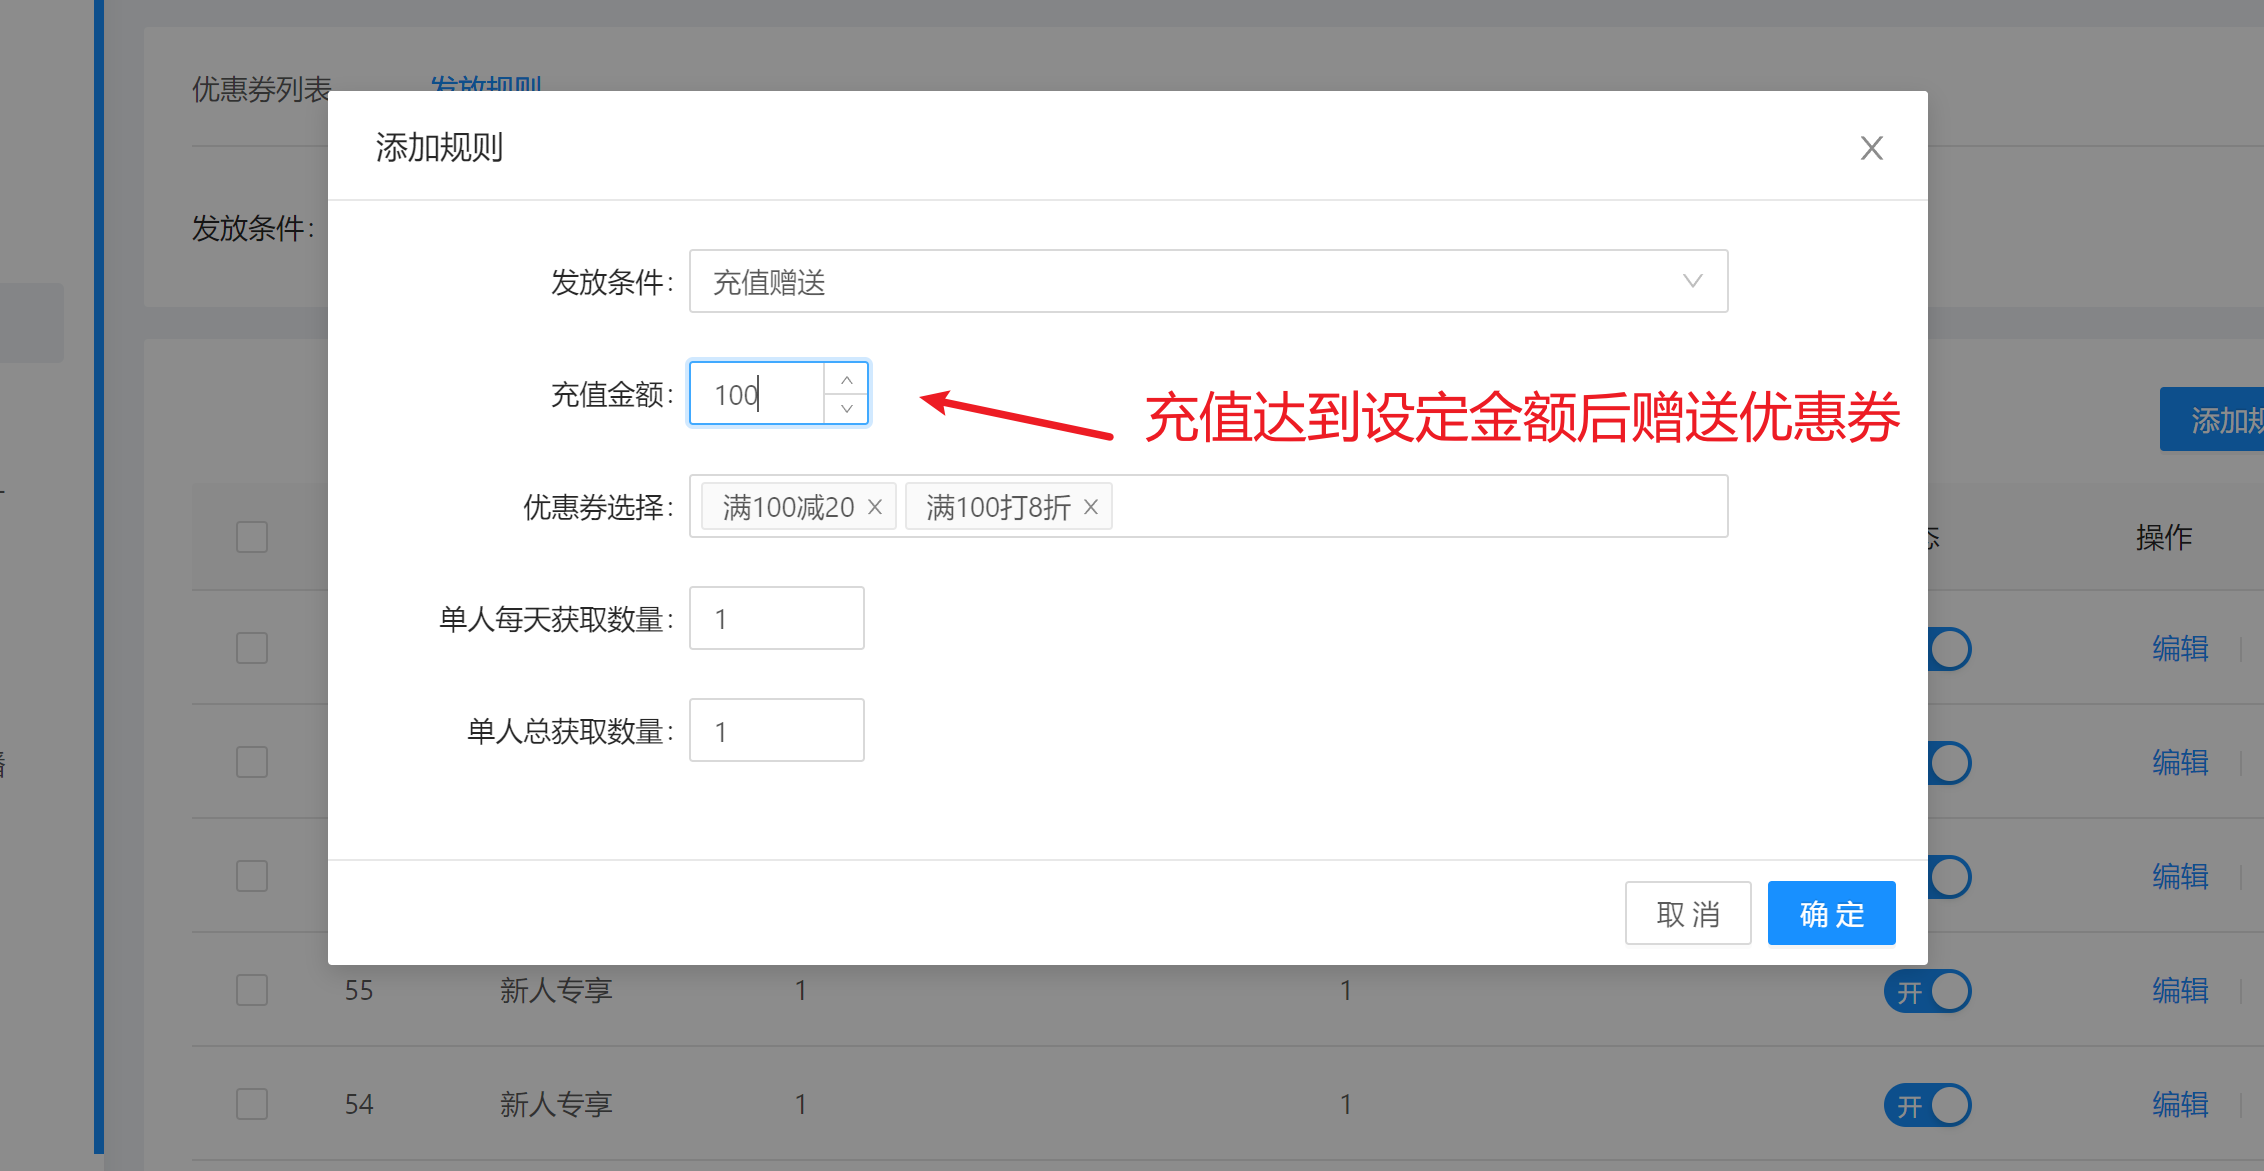Screen dimensions: 2264x1171
Task: Close the 添加规则 dialog with X icon
Action: [1871, 148]
